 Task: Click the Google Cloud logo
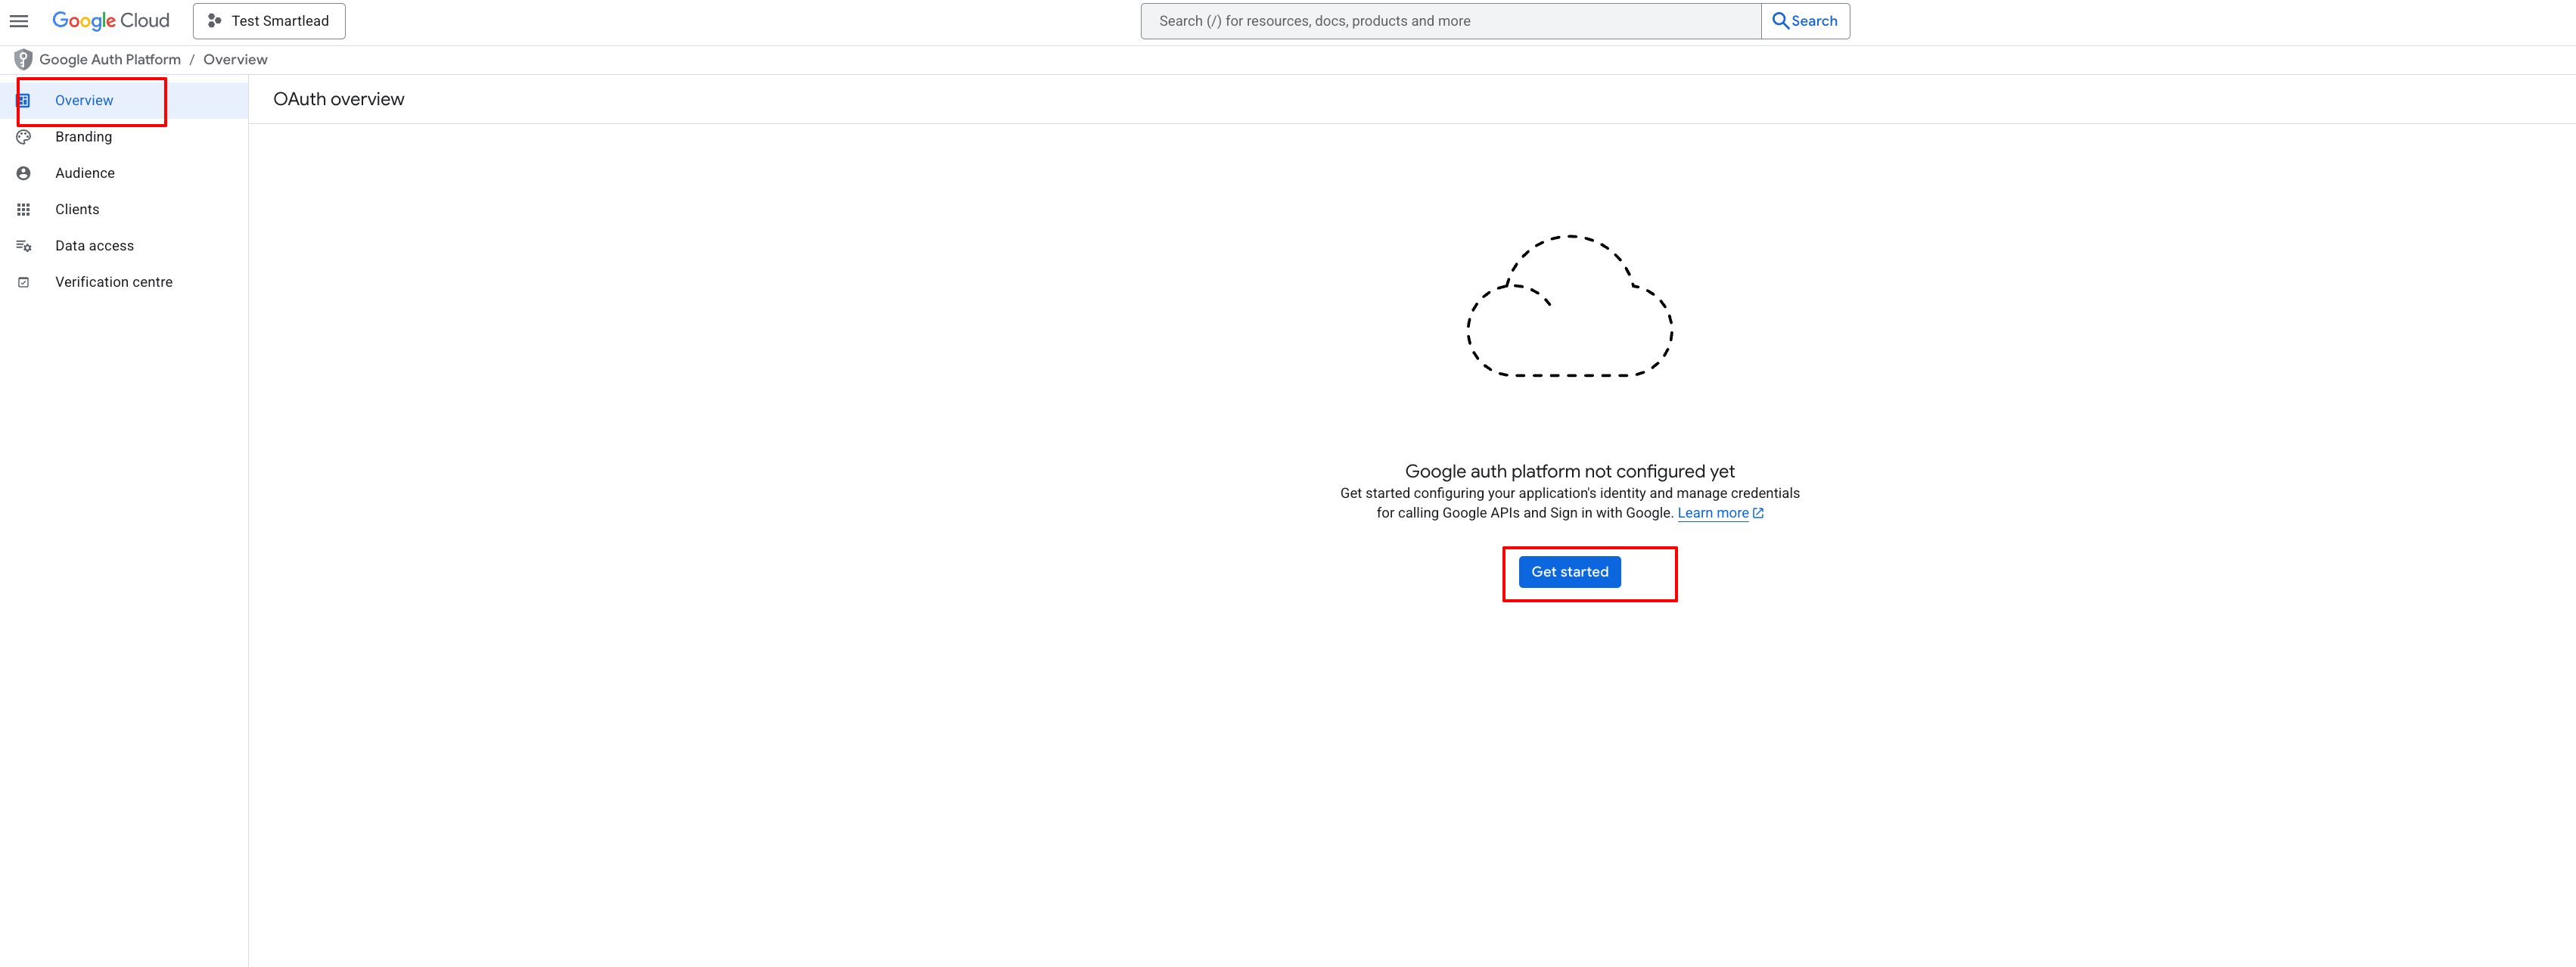click(x=111, y=21)
